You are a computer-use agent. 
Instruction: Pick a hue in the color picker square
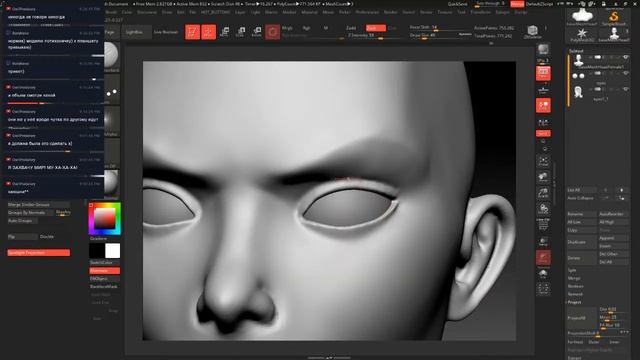tap(104, 219)
